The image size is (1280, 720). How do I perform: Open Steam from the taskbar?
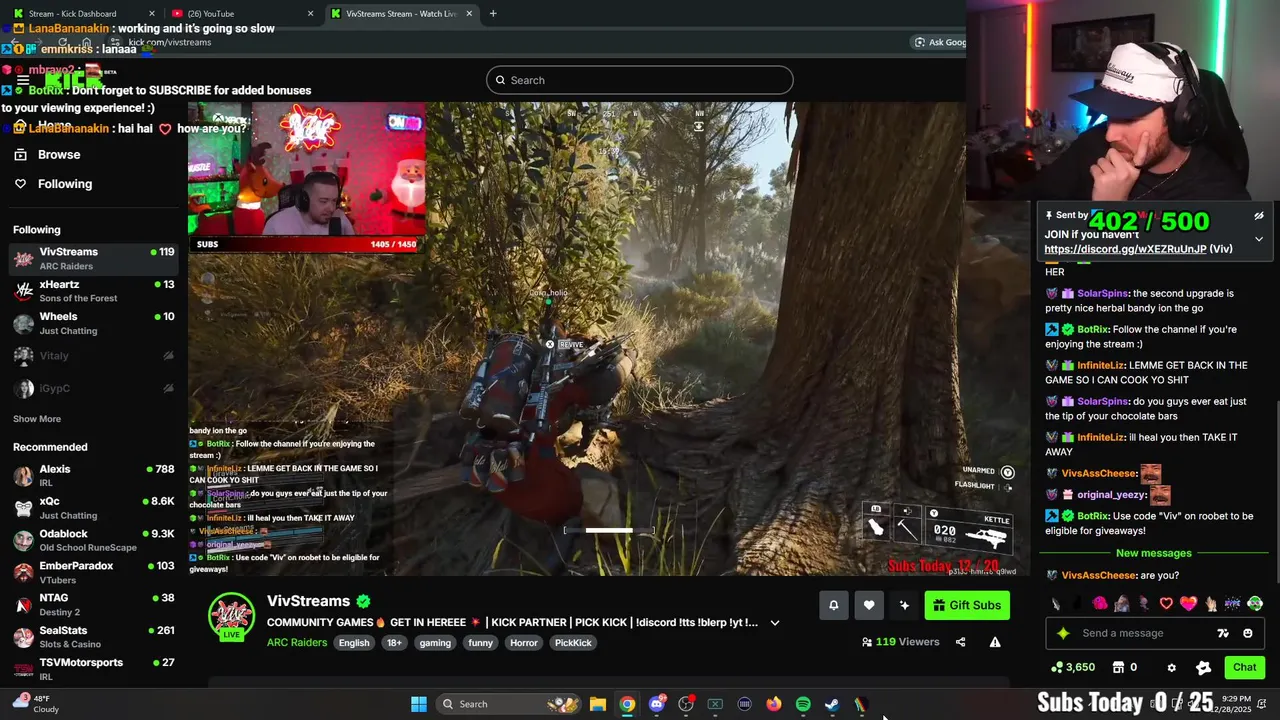(832, 704)
